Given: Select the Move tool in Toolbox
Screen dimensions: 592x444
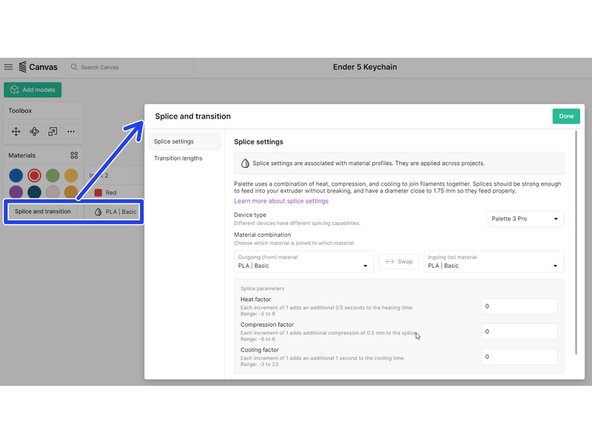Looking at the screenshot, I should [x=16, y=131].
